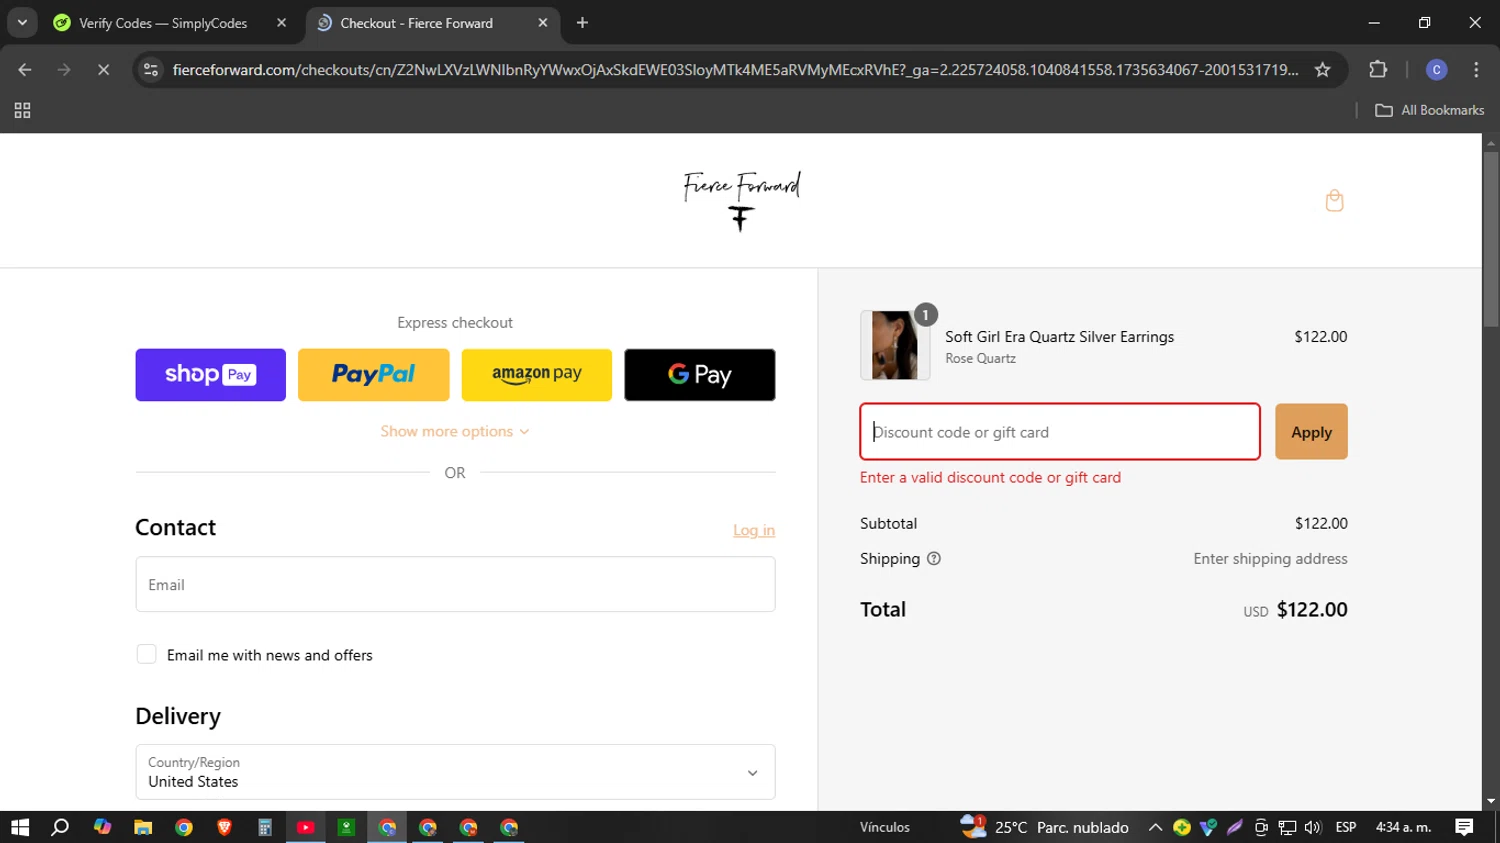This screenshot has width=1500, height=843.
Task: Click the Enter shipping address text
Action: (1270, 559)
